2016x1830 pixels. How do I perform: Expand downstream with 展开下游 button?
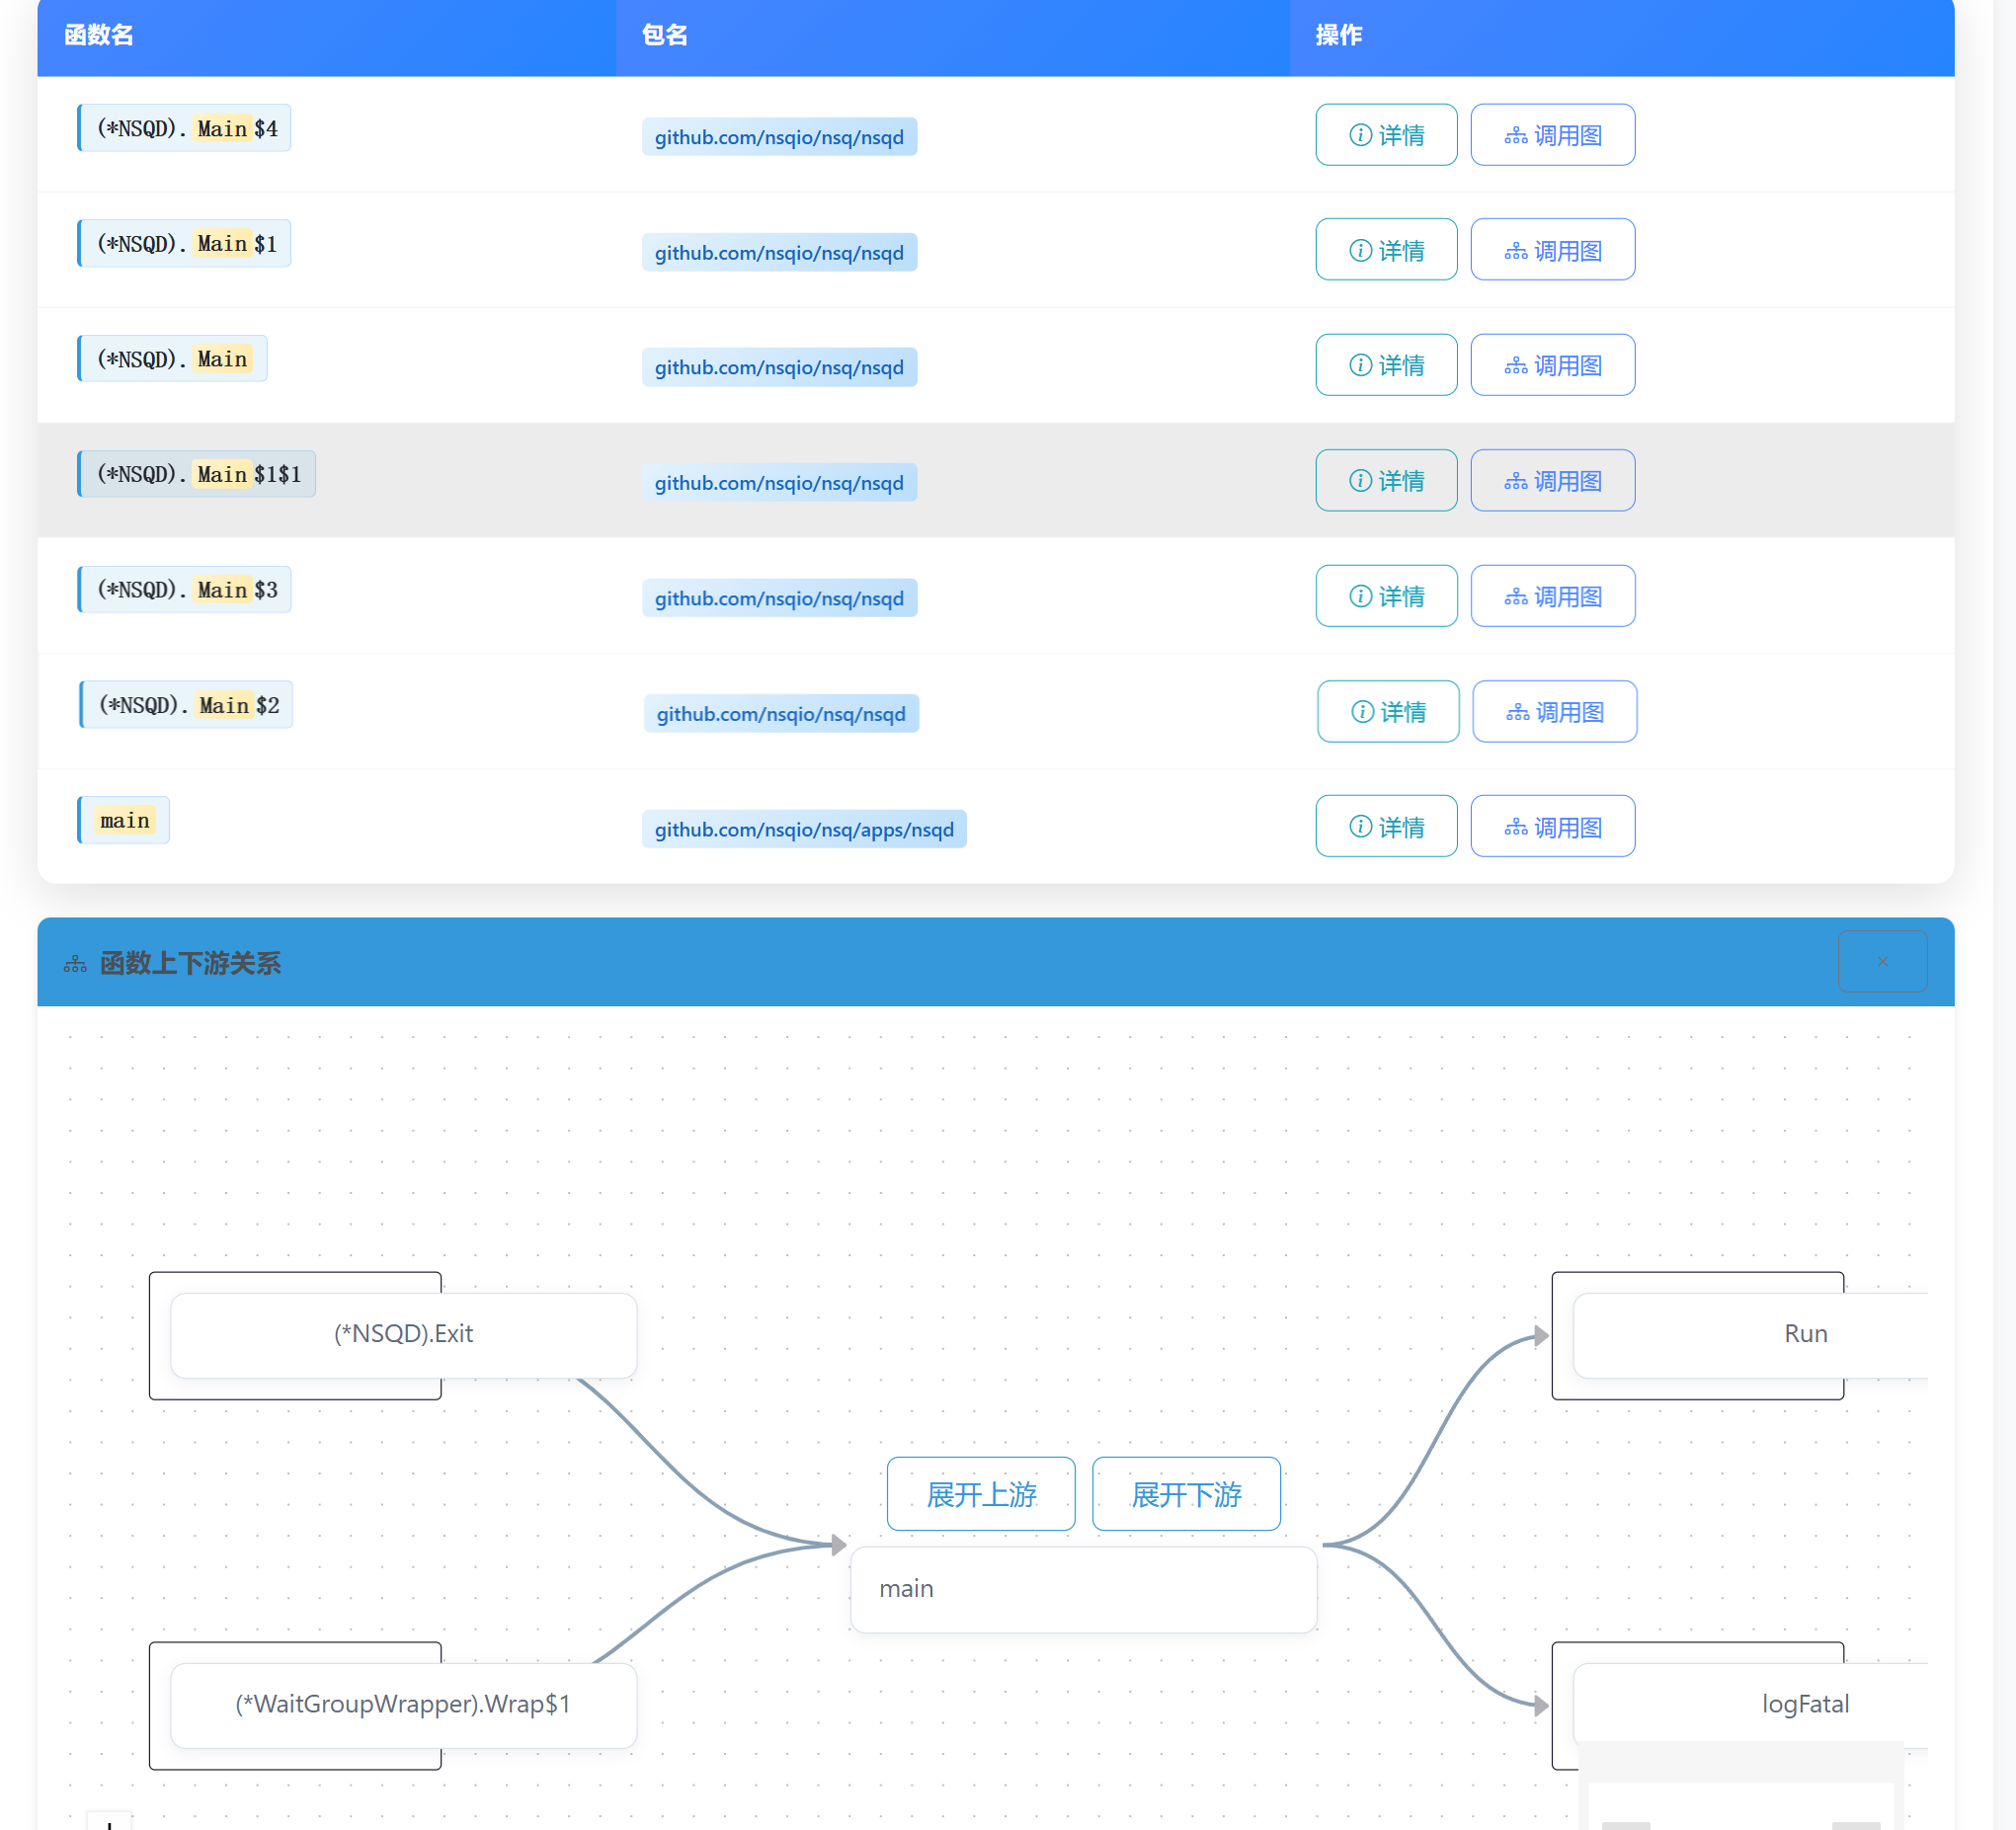pos(1186,1494)
